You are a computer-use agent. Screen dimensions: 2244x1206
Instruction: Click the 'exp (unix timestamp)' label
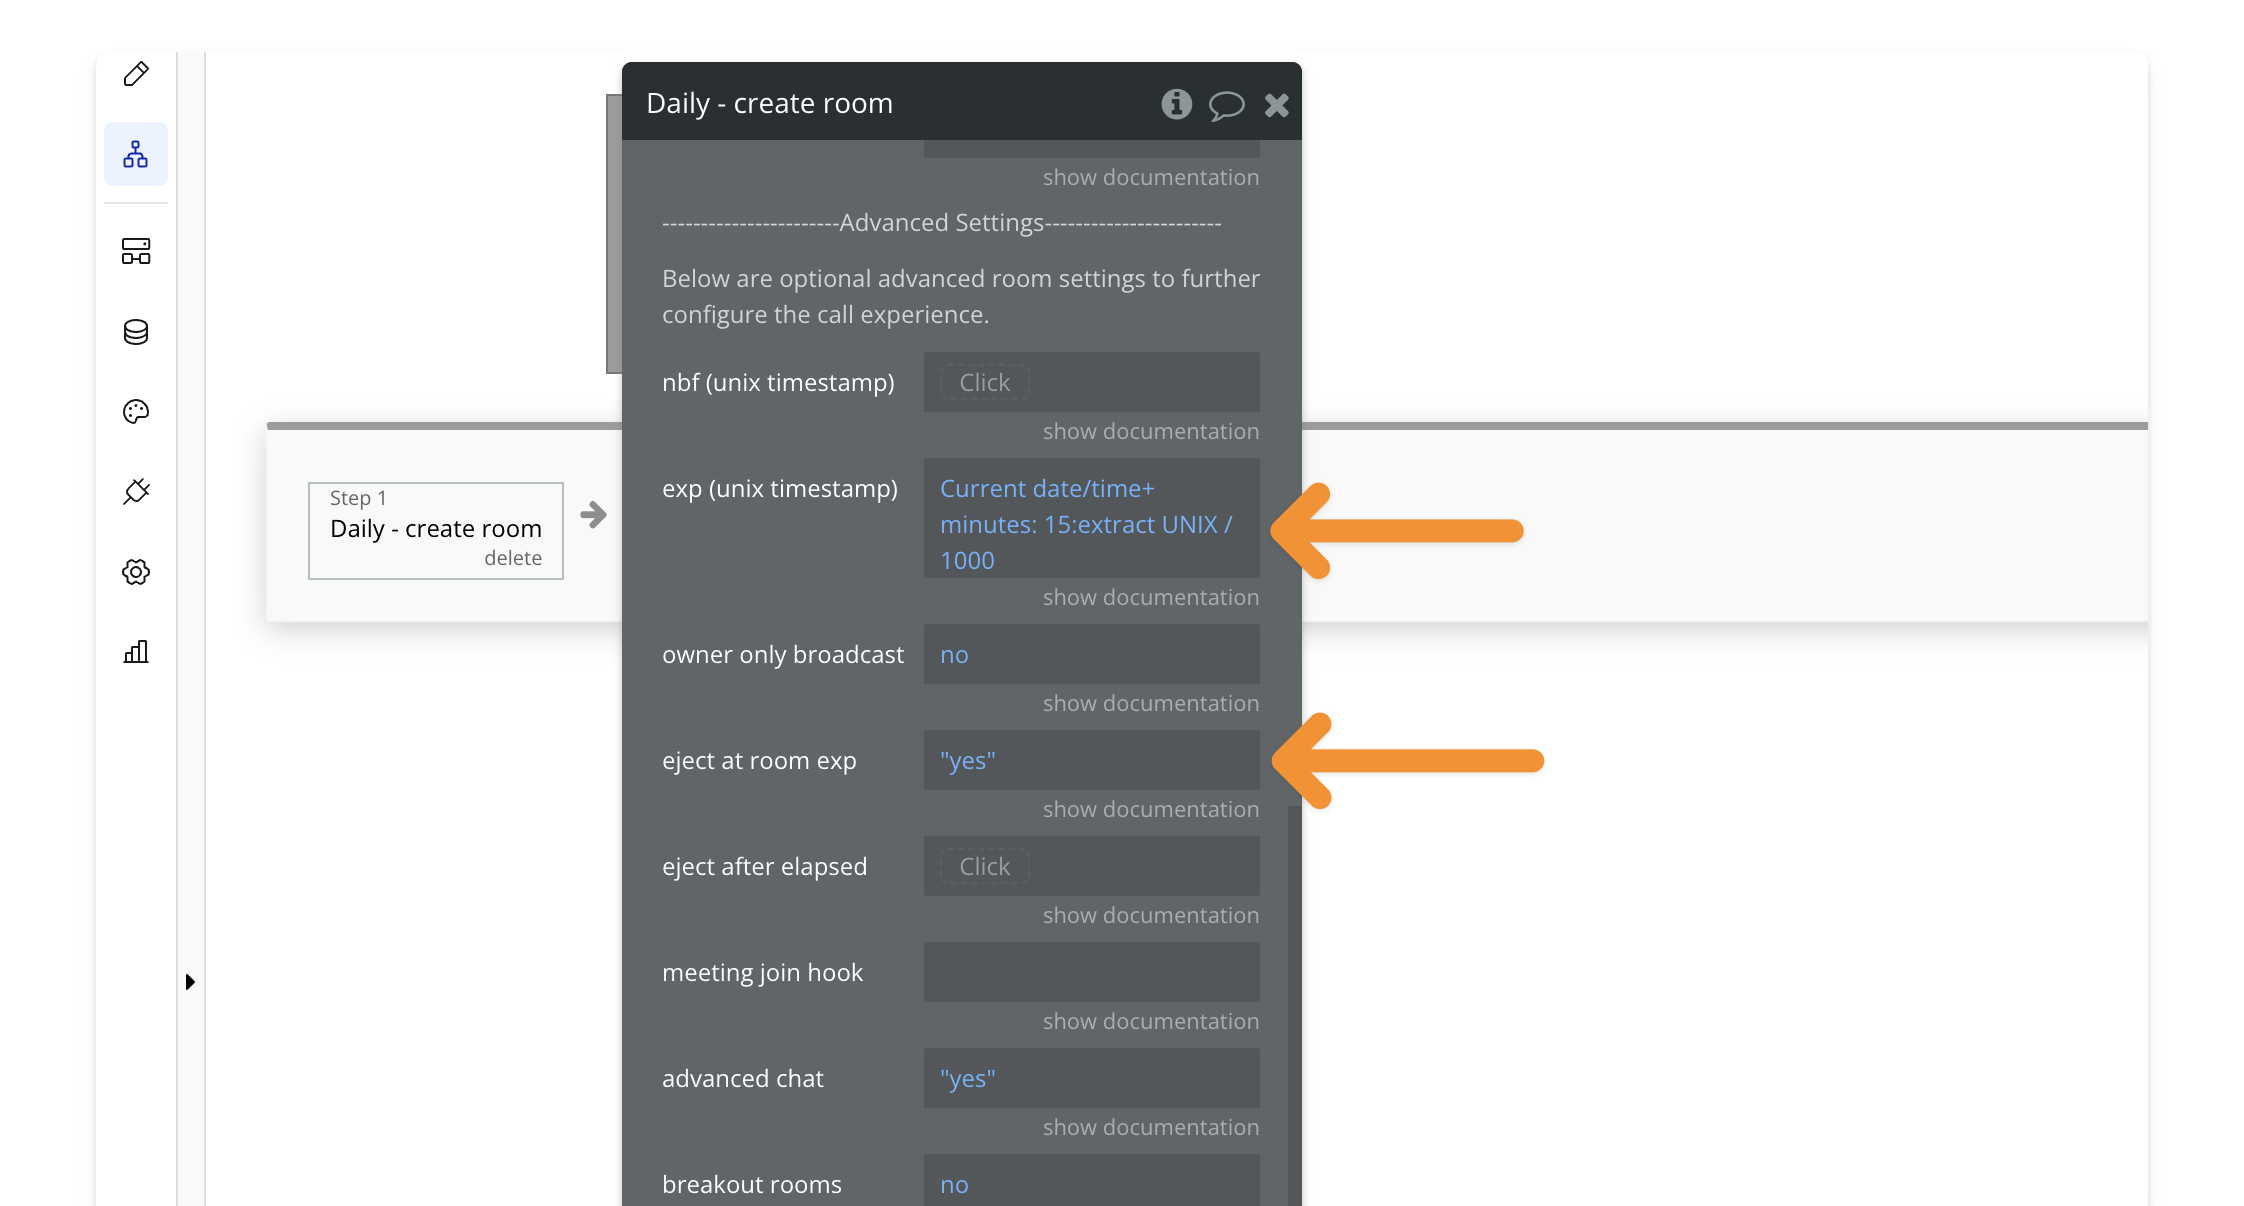pyautogui.click(x=780, y=489)
